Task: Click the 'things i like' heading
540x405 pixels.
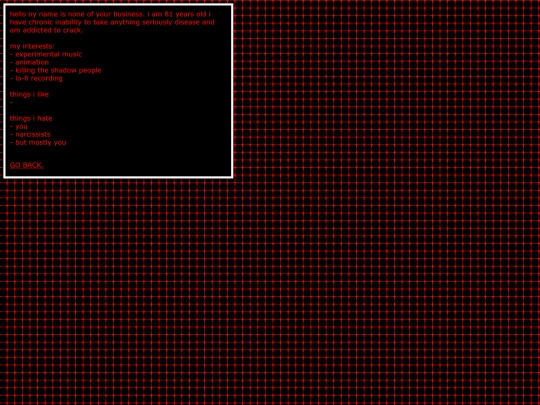Action: point(29,94)
